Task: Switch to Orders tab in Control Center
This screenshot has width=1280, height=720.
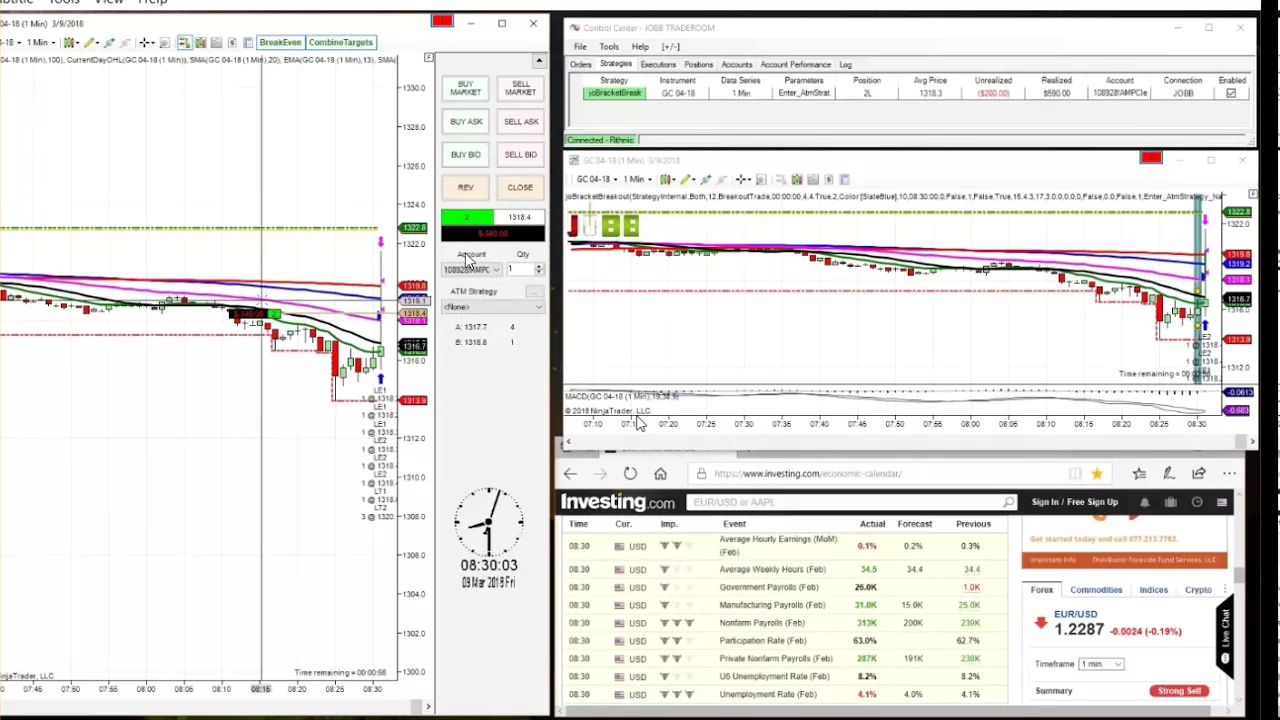Action: click(581, 65)
